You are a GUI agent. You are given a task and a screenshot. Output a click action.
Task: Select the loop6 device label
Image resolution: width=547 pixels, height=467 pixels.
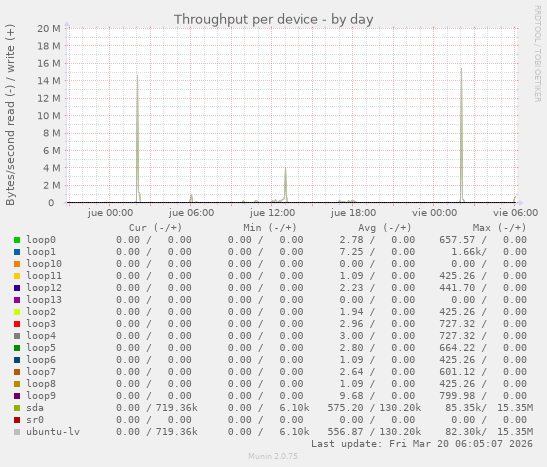coord(41,360)
